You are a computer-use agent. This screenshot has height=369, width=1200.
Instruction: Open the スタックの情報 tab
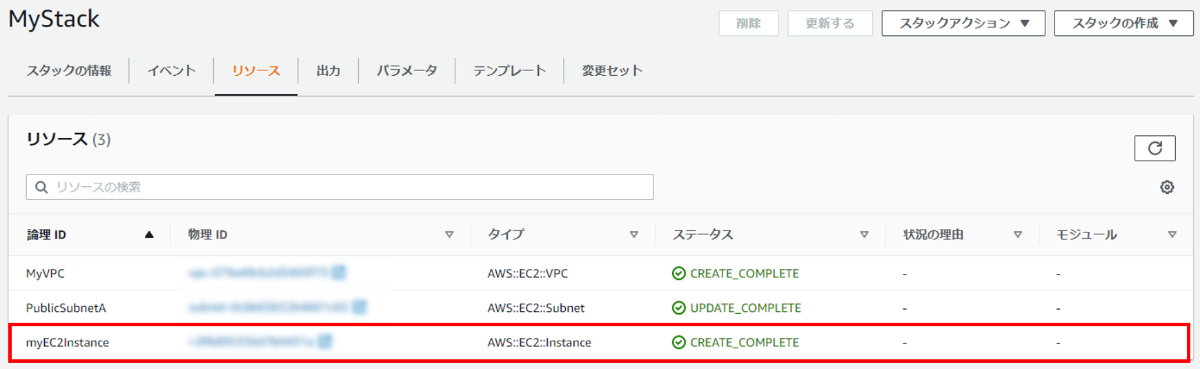69,71
